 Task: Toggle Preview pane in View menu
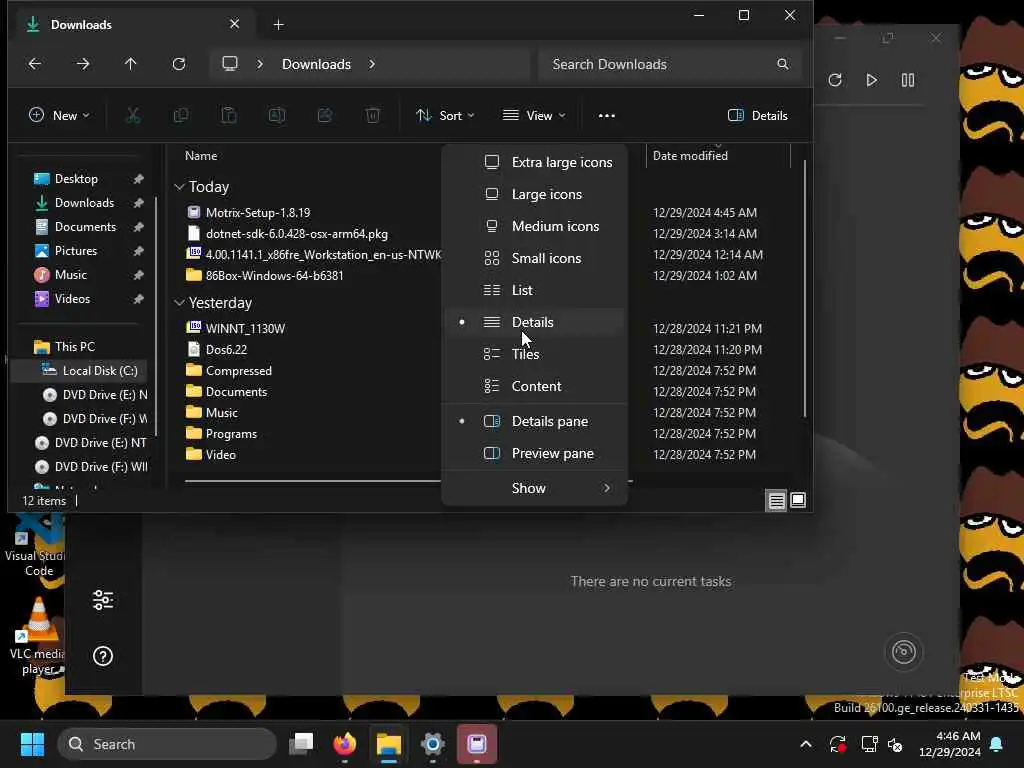coord(534,453)
